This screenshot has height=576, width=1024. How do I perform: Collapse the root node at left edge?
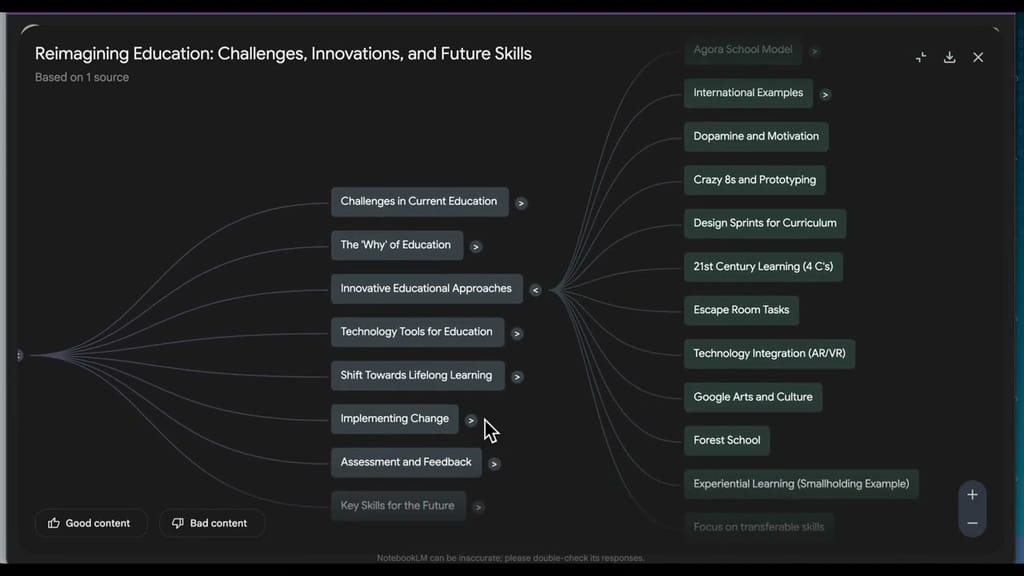click(x=20, y=355)
